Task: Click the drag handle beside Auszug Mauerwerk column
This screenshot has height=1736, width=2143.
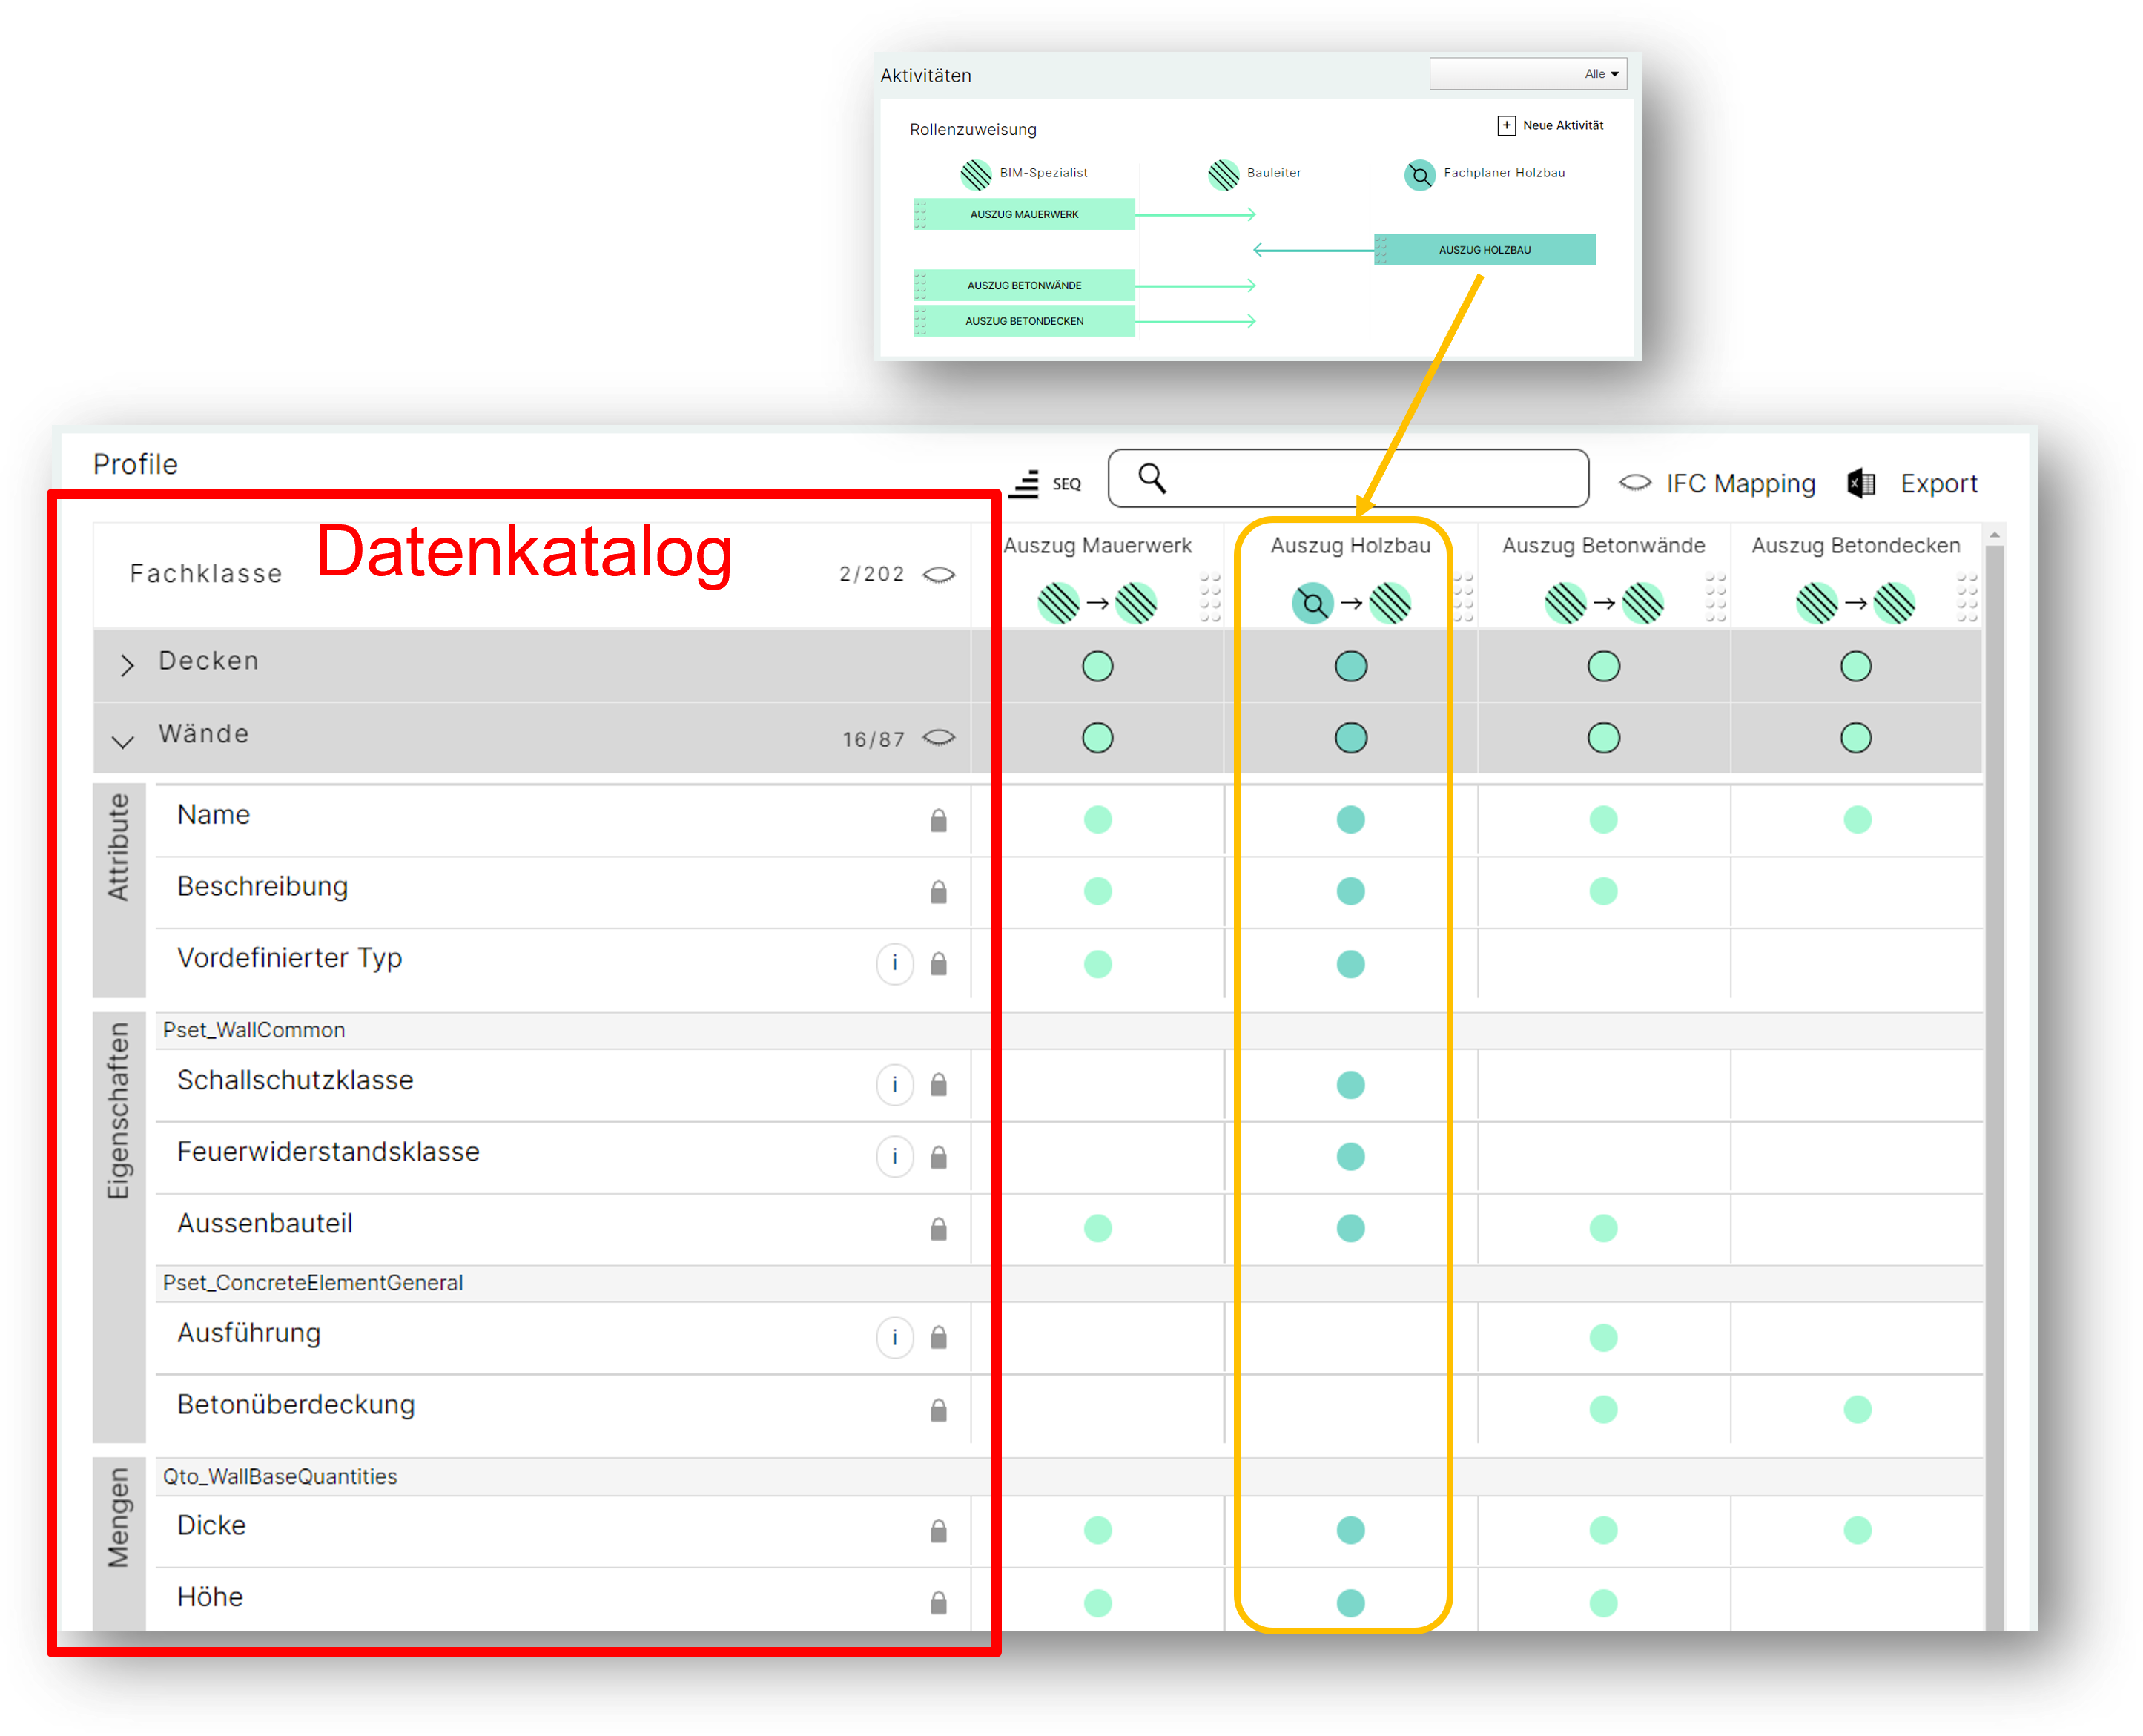Action: tap(1210, 598)
